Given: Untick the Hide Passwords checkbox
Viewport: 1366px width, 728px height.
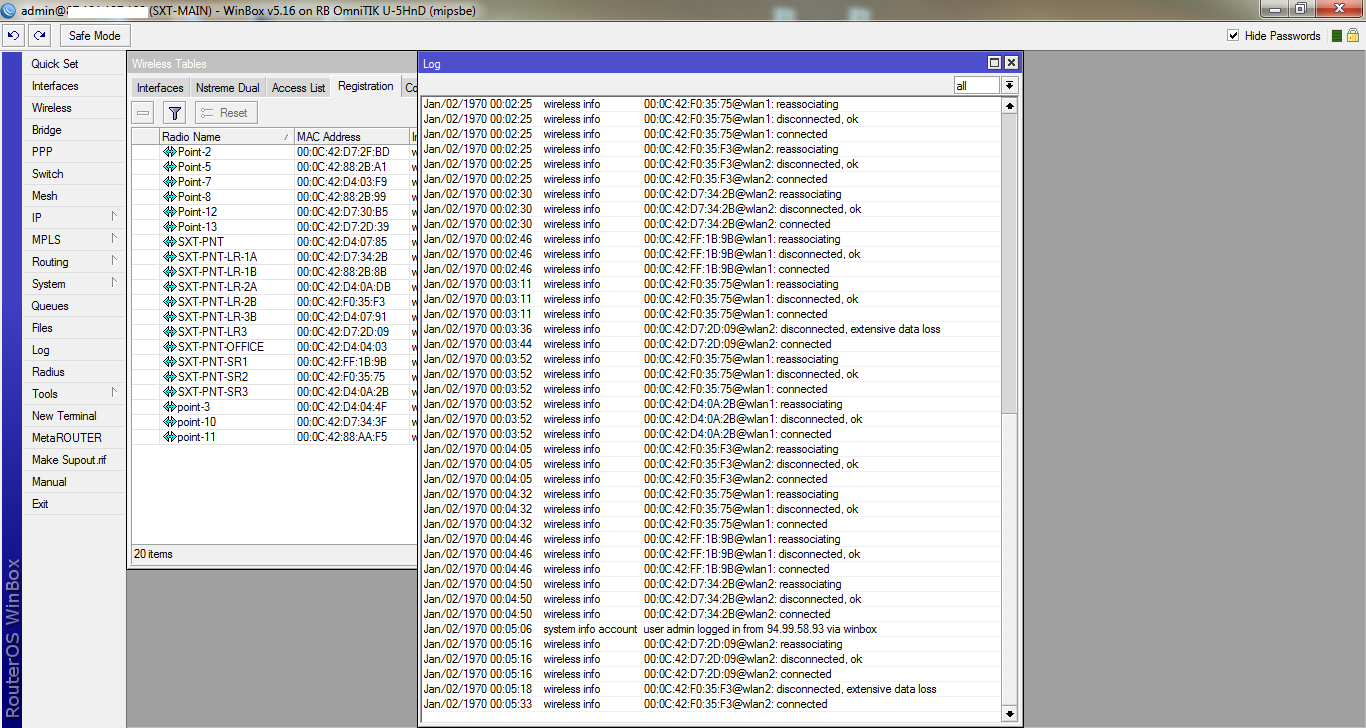Looking at the screenshot, I should pyautogui.click(x=1233, y=36).
